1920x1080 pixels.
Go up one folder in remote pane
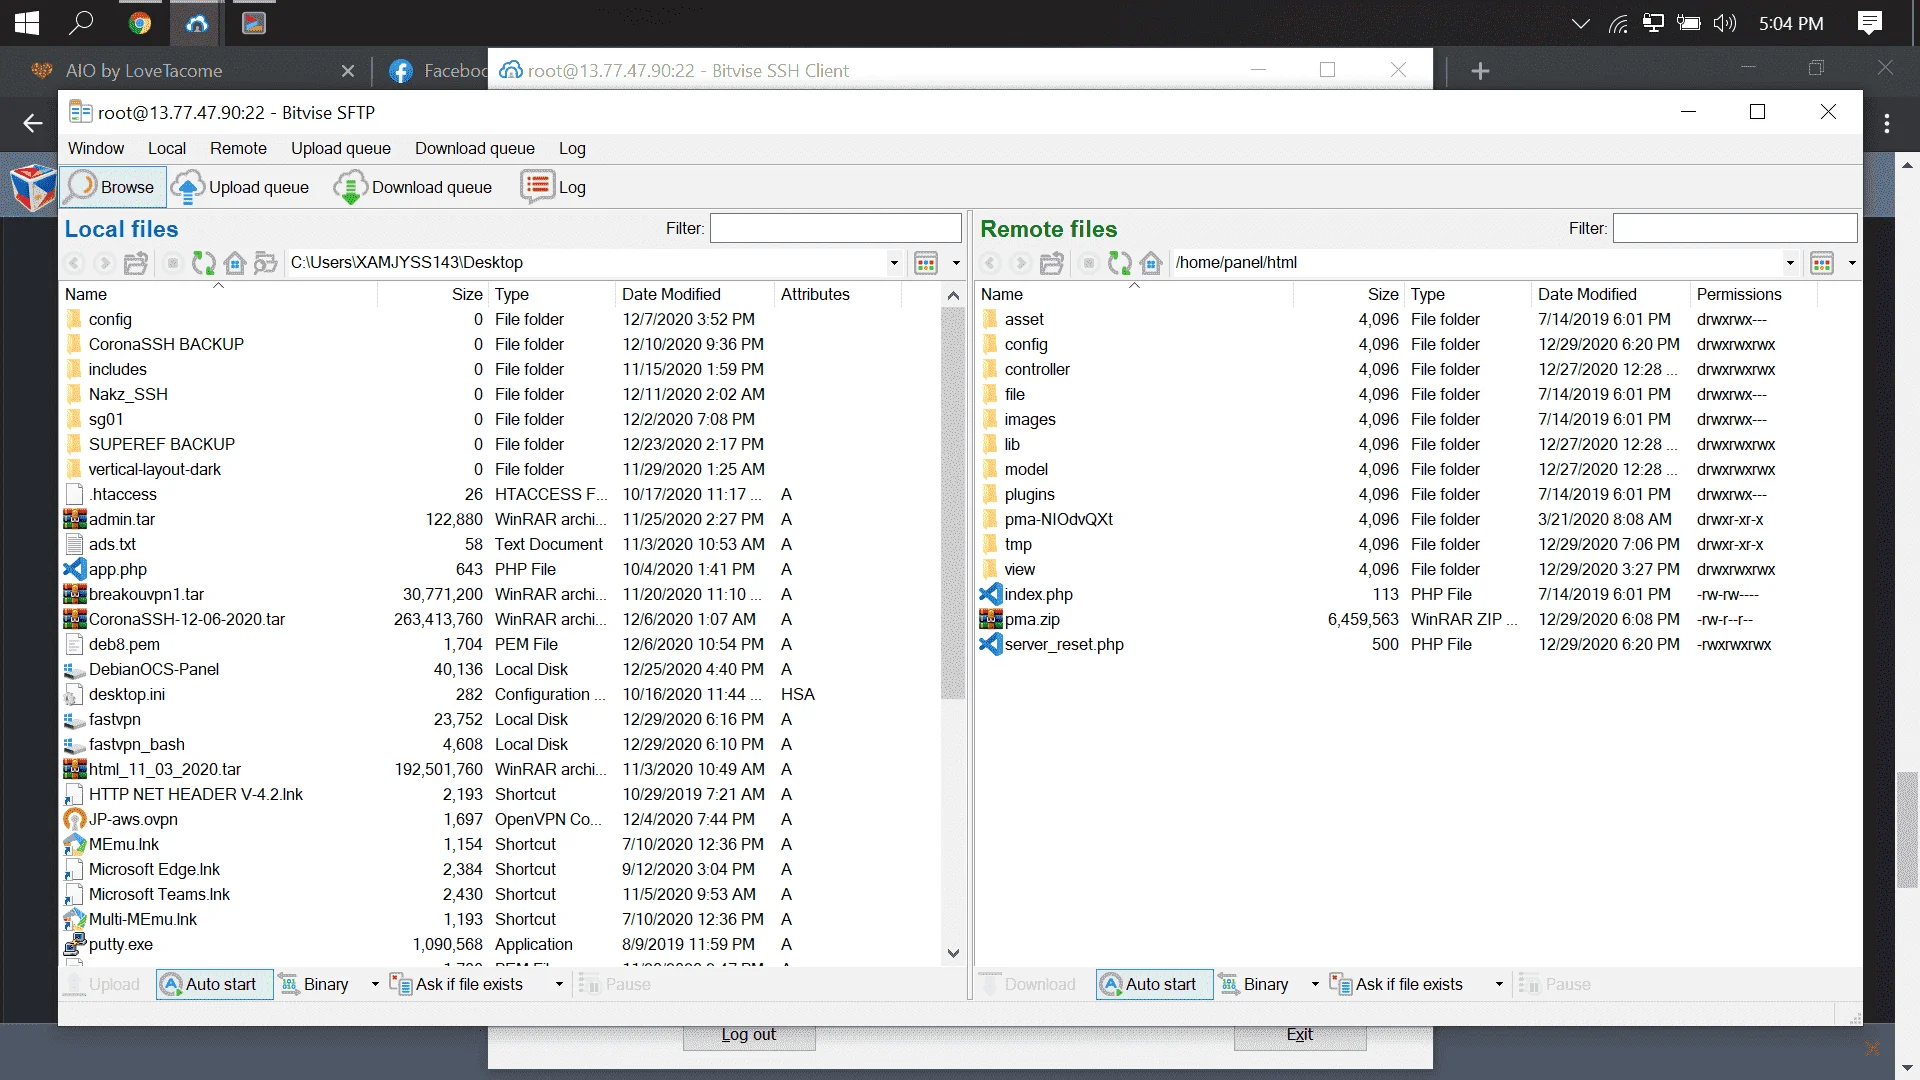(x=1052, y=263)
